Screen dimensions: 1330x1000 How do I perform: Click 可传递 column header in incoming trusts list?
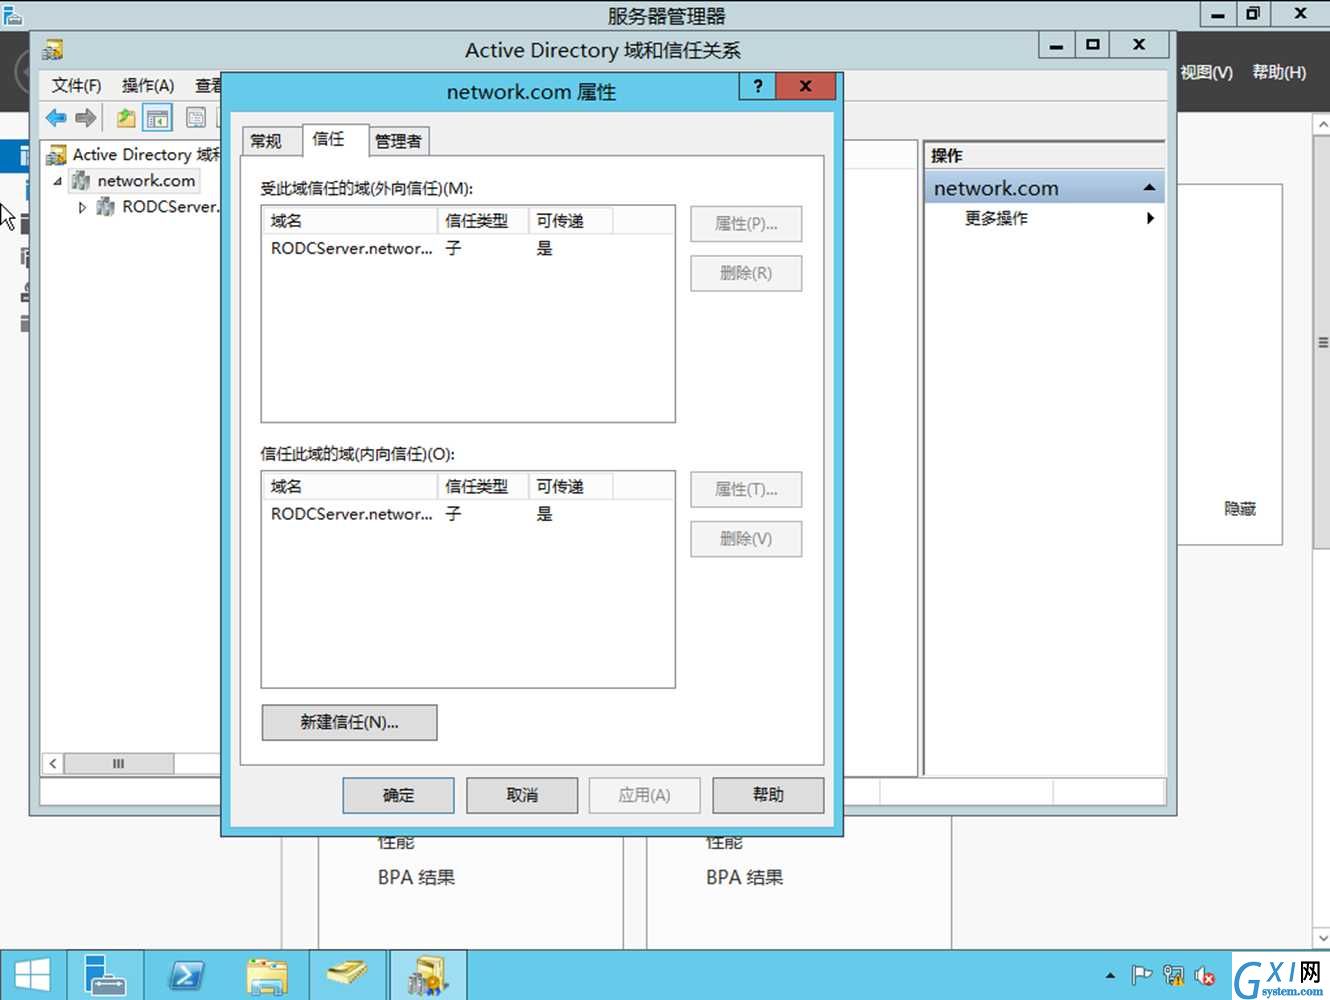(570, 487)
